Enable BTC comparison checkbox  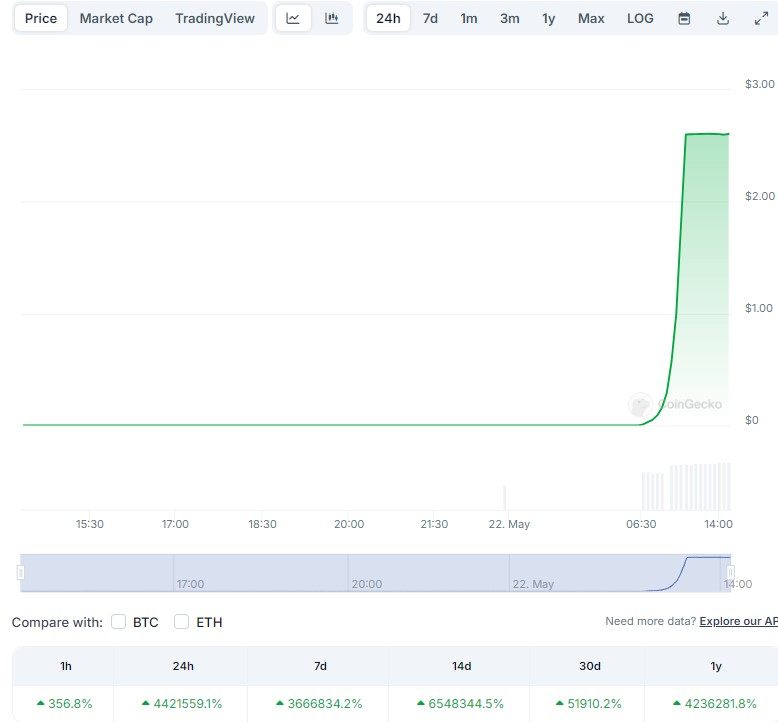tap(119, 622)
